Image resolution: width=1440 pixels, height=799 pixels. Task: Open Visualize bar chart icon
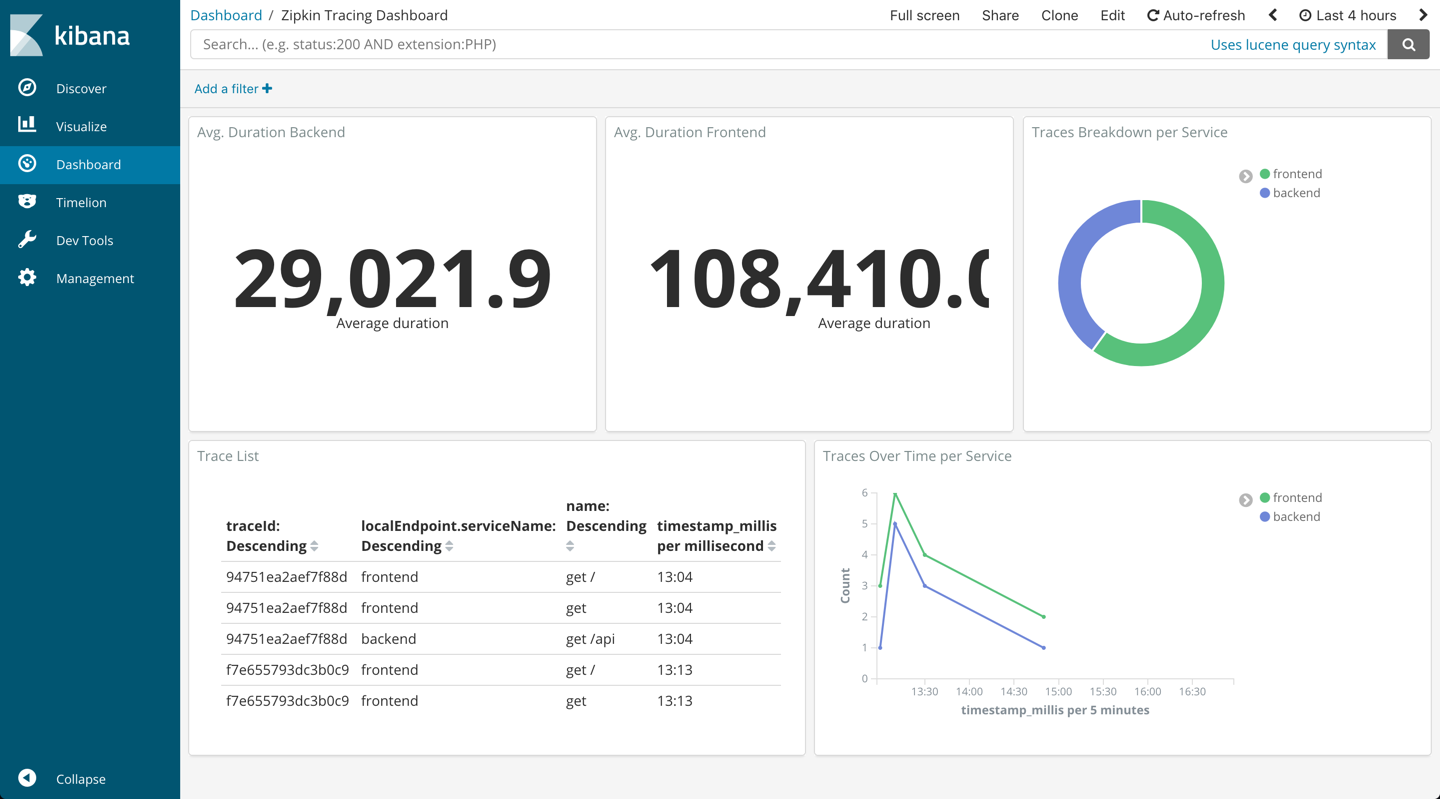(x=27, y=125)
